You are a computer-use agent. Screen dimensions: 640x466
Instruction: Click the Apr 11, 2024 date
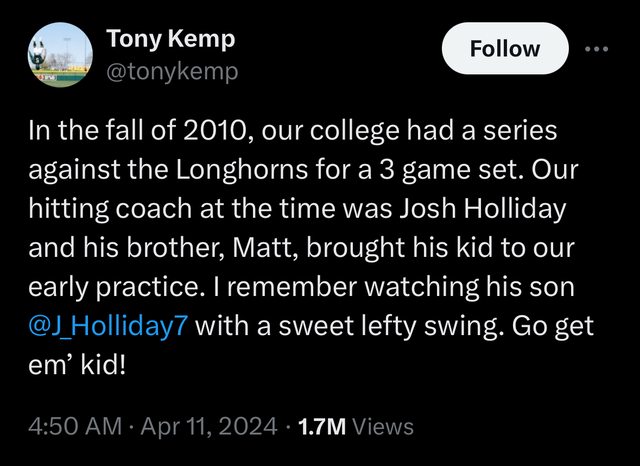click(x=212, y=426)
